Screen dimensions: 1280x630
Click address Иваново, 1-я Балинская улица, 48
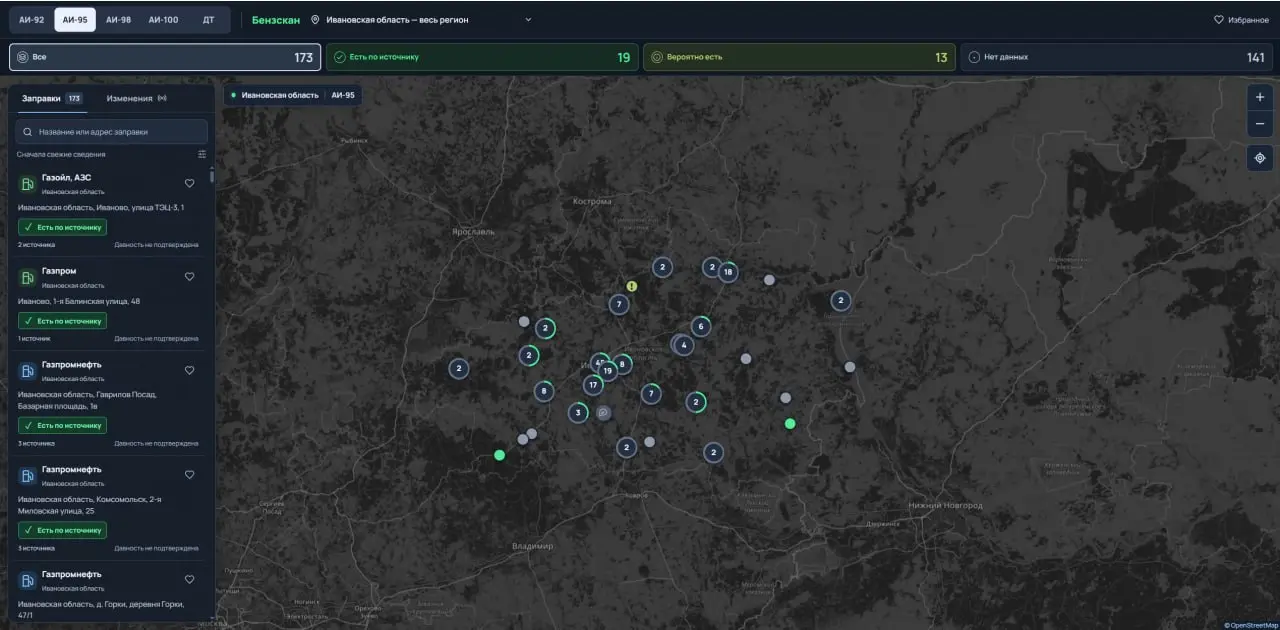tap(79, 301)
